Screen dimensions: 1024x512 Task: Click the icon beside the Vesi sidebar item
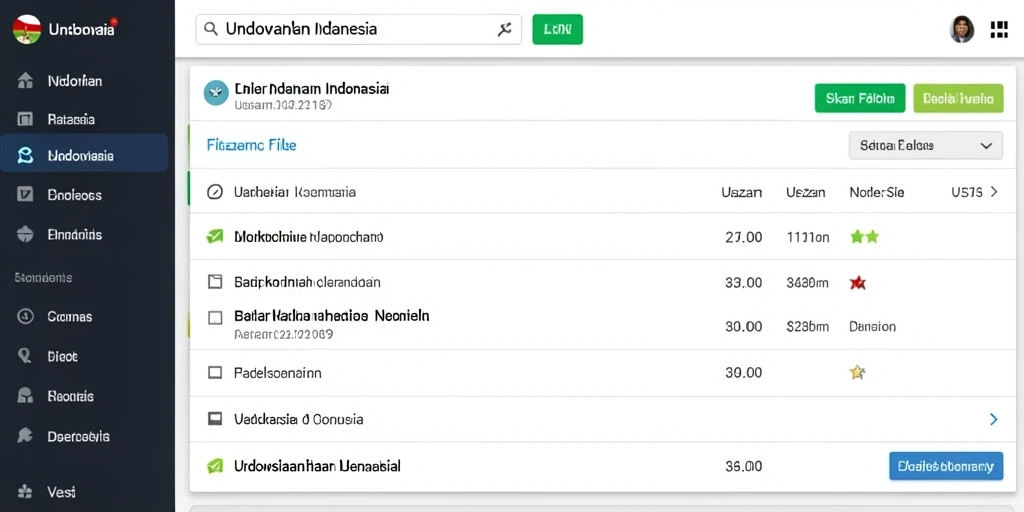[25, 491]
